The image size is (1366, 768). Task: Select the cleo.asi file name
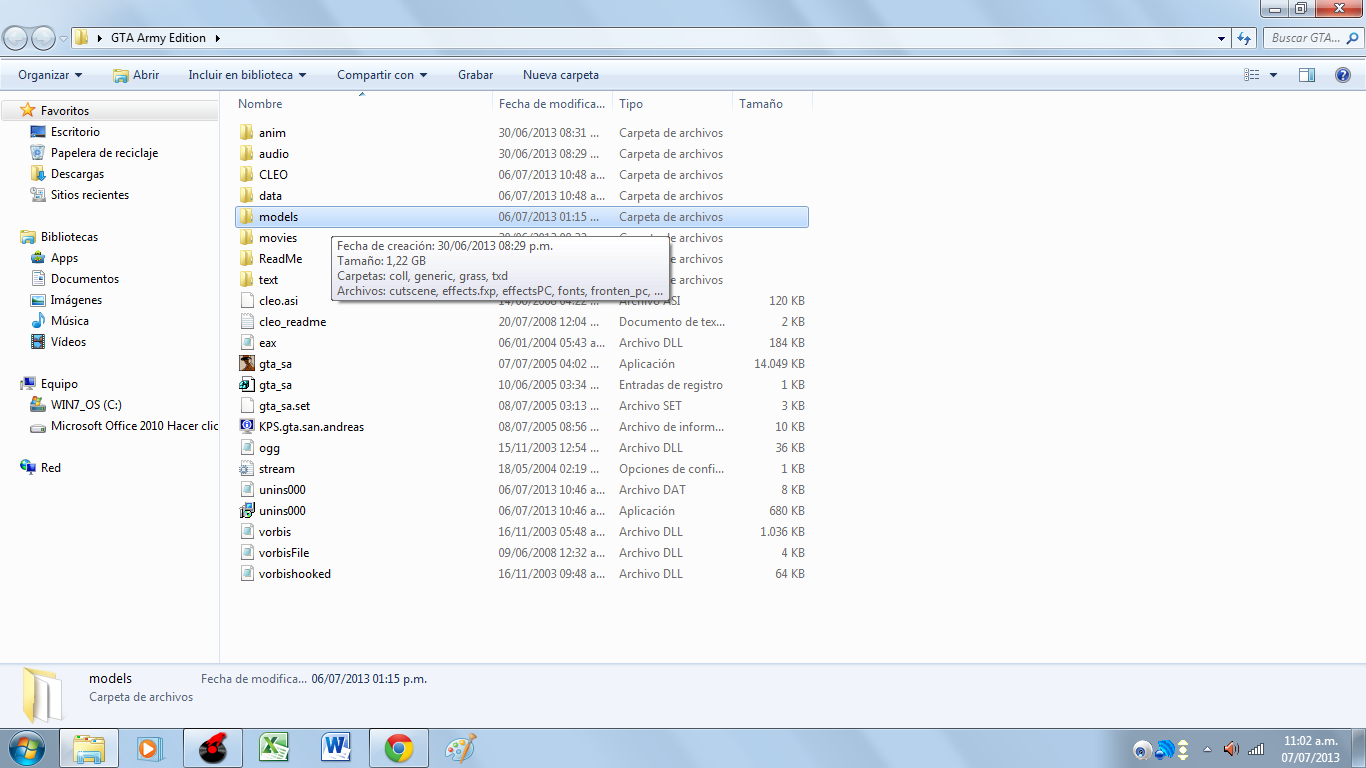coord(278,301)
